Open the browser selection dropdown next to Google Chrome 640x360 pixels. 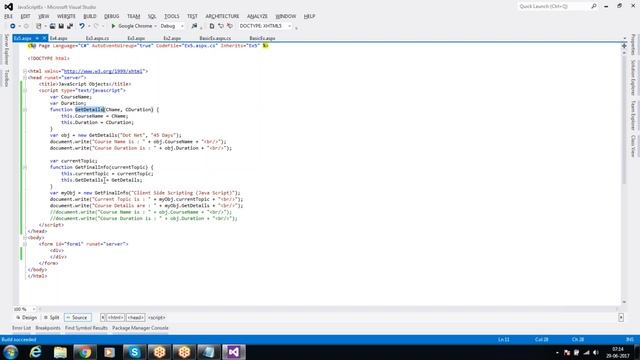click(x=156, y=26)
